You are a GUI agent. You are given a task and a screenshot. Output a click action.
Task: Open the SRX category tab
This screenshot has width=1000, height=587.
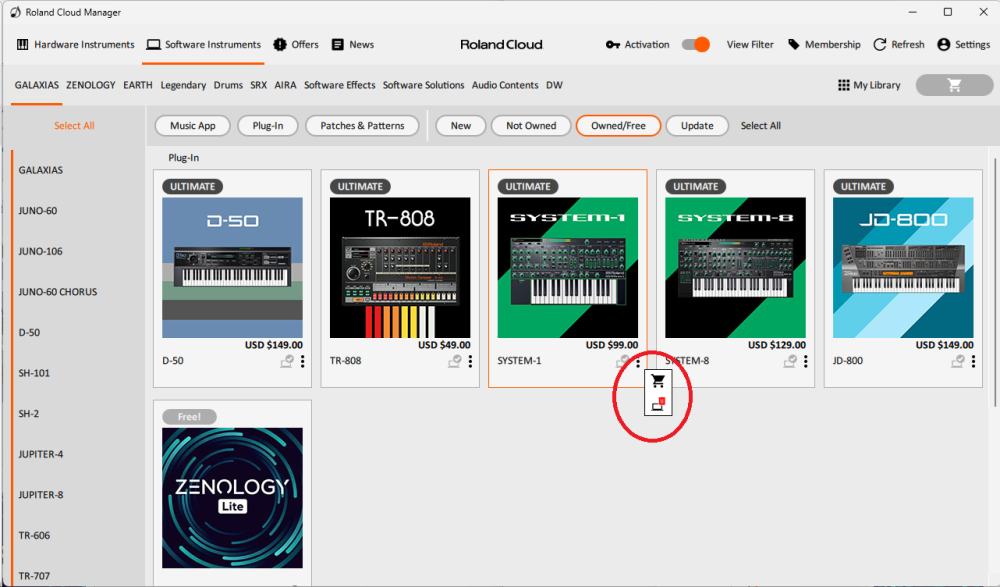(x=258, y=85)
